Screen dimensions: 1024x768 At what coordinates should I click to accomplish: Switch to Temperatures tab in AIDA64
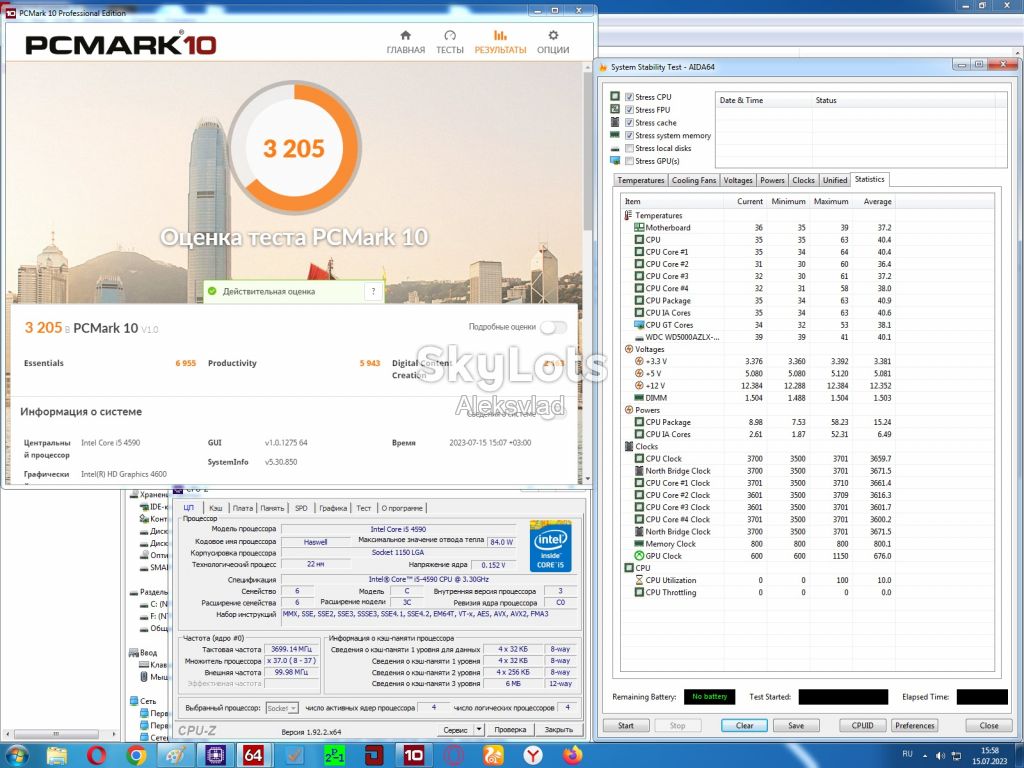641,180
